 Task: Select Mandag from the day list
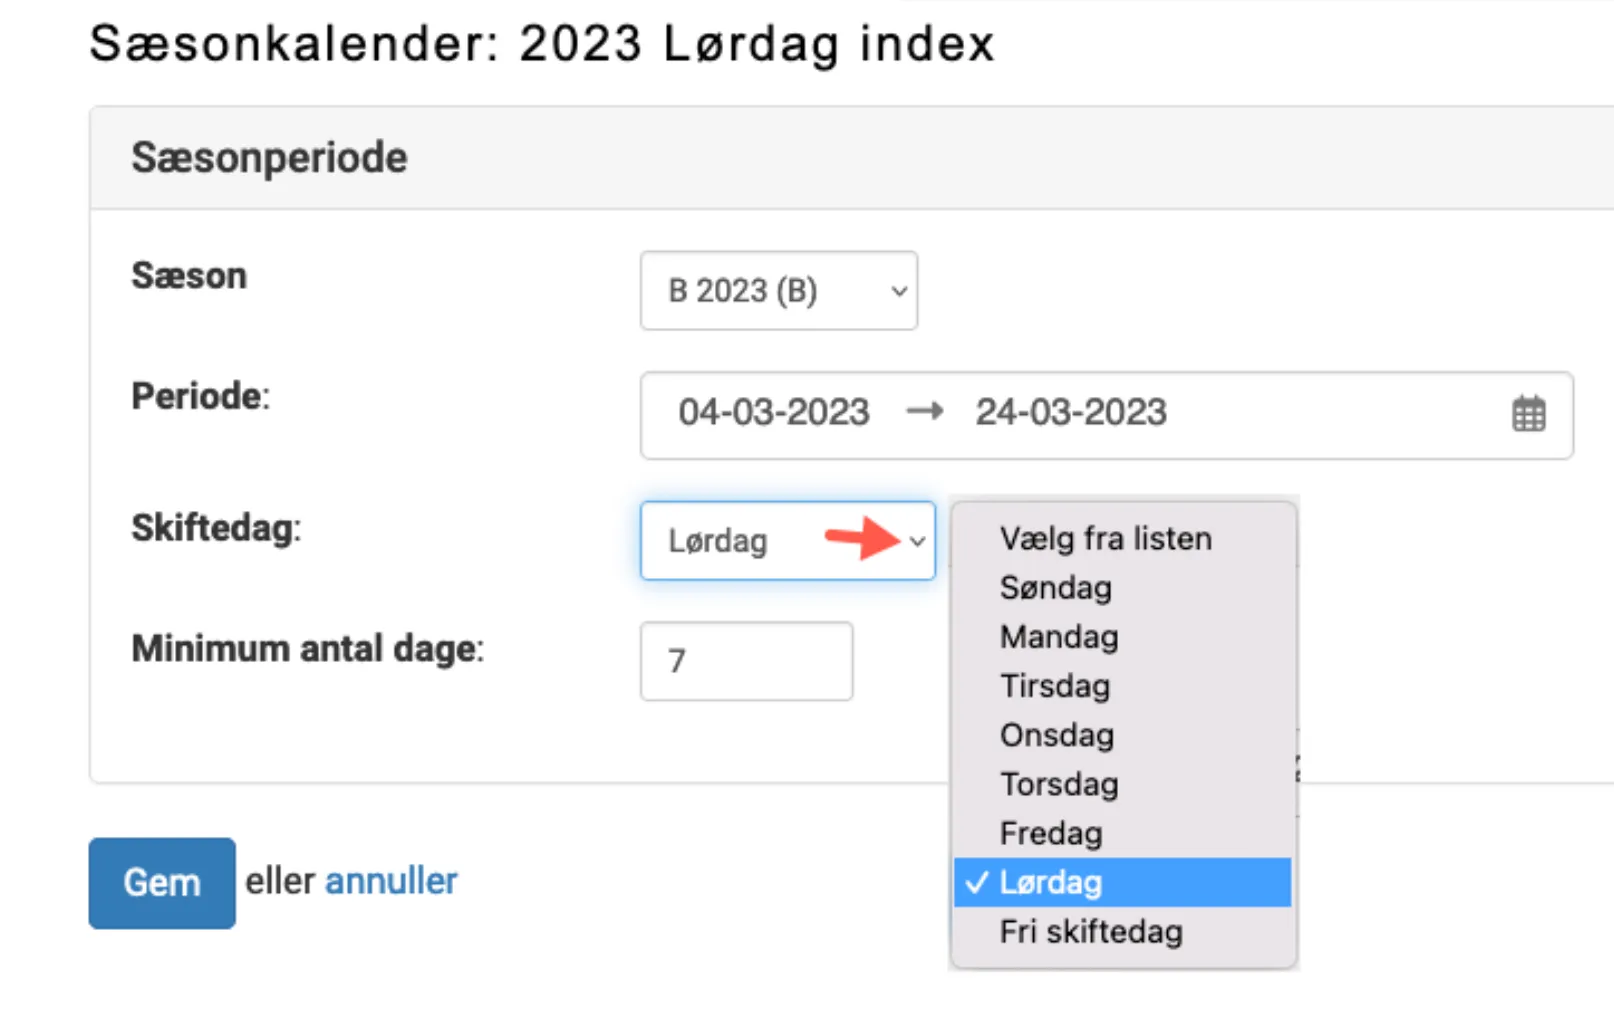click(x=1058, y=637)
